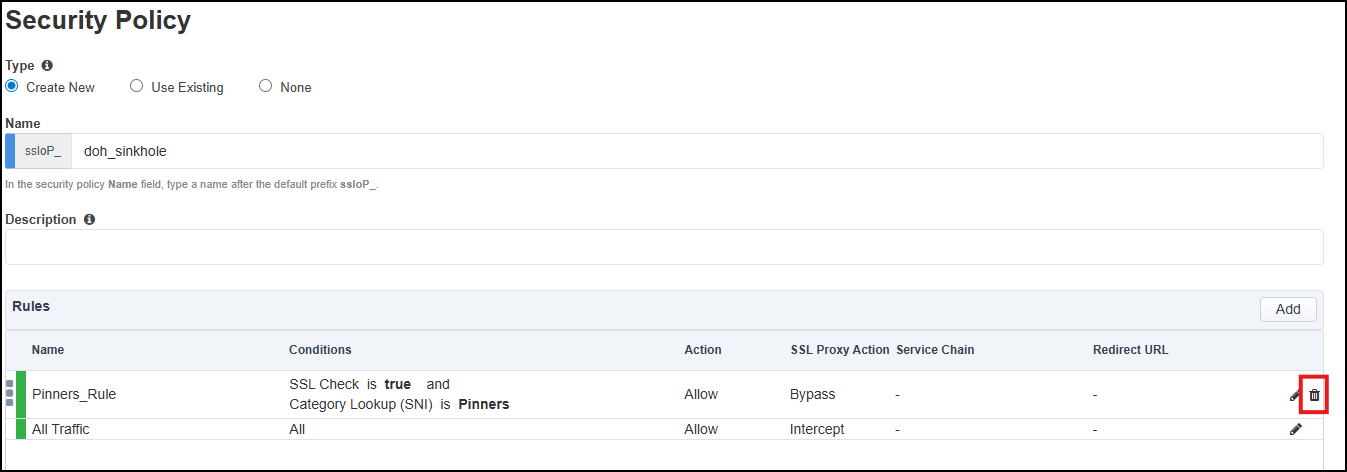The image size is (1347, 472).
Task: Click the SSL Proxy Action column header
Action: click(840, 350)
